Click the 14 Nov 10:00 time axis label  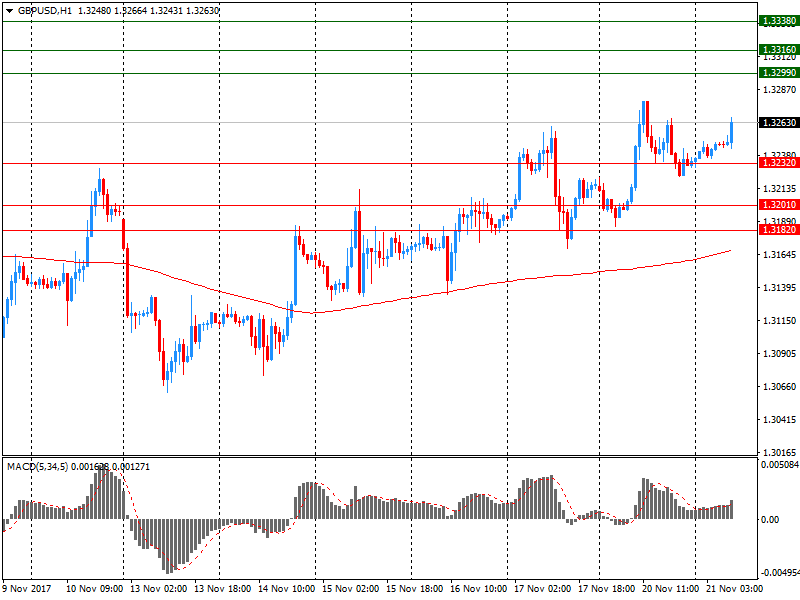pyautogui.click(x=286, y=589)
